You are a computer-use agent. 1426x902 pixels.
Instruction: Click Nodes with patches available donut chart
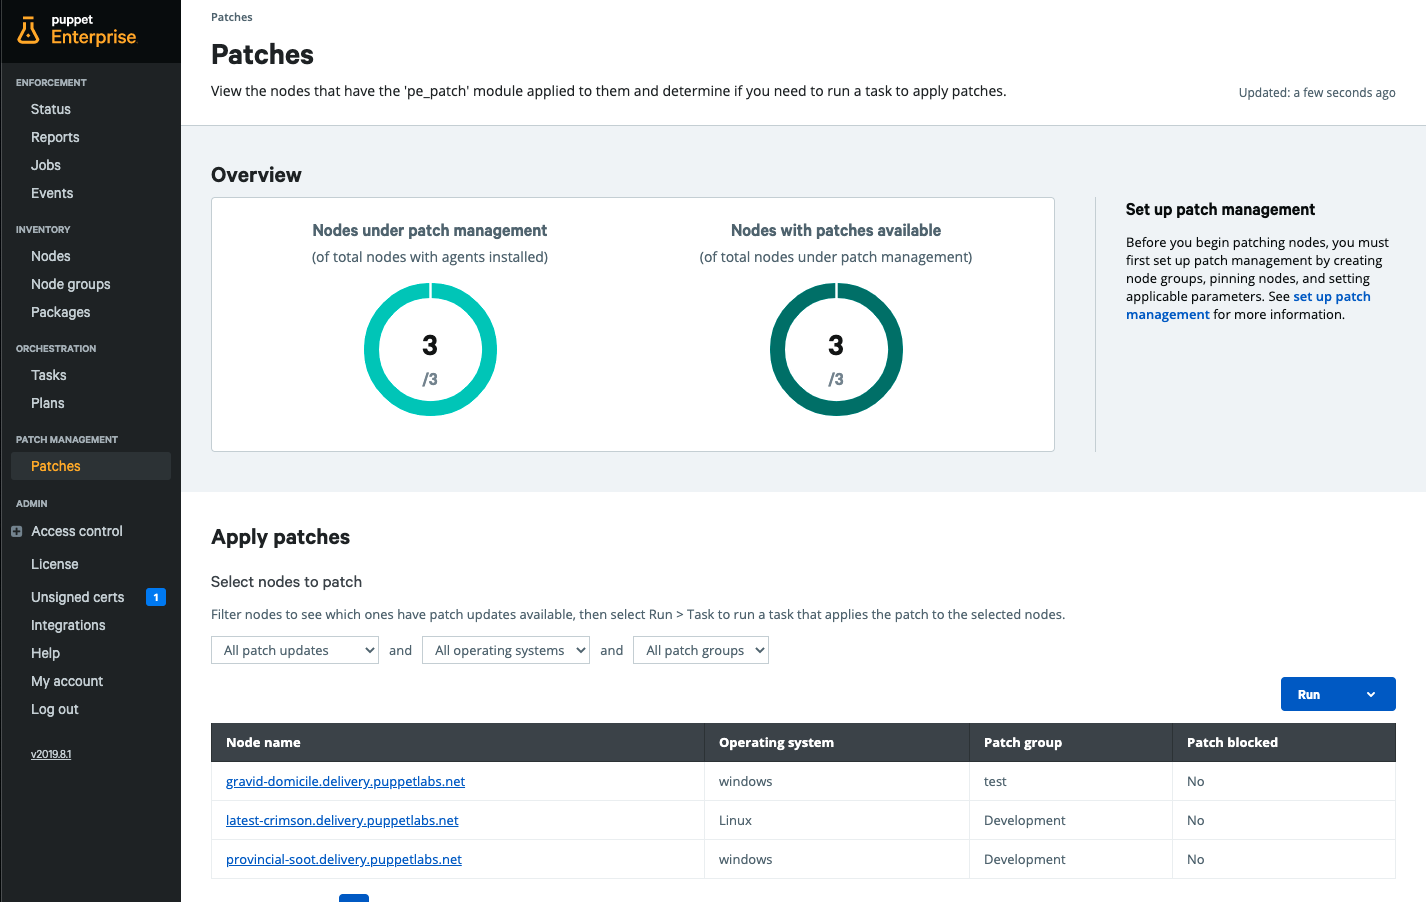click(836, 349)
